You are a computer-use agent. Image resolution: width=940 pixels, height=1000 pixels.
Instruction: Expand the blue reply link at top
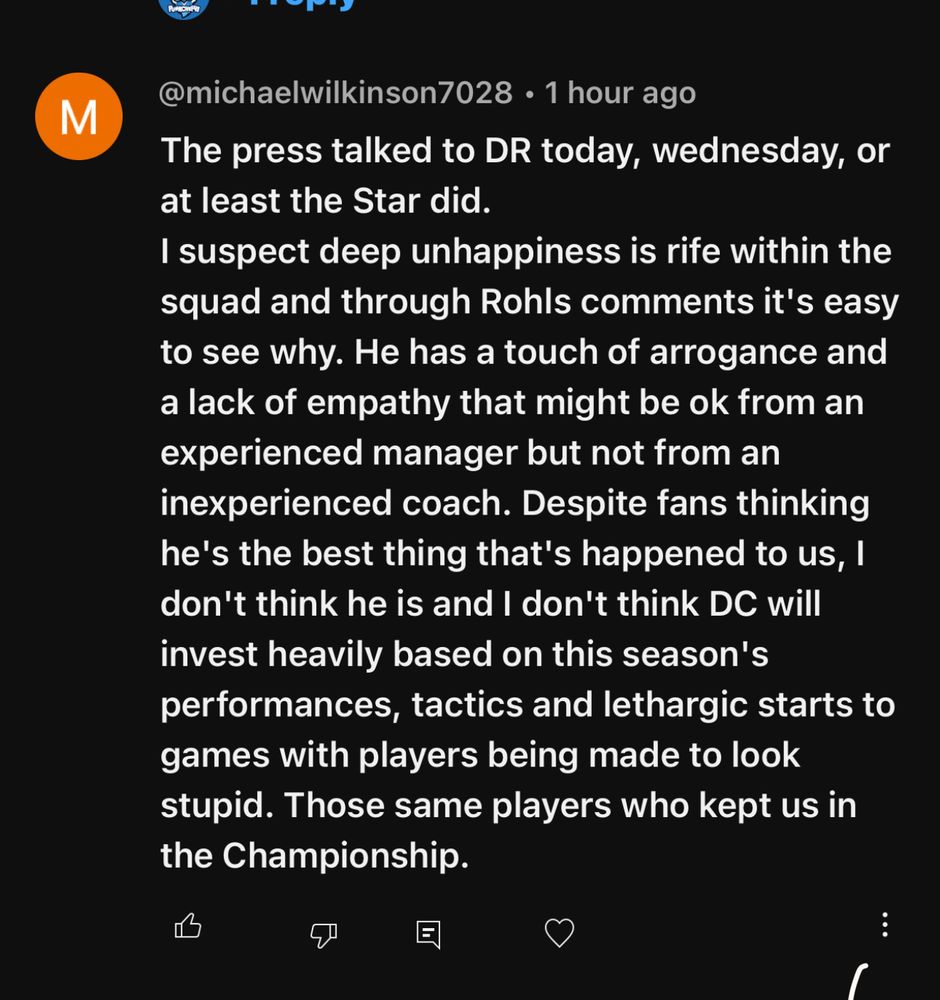point(302,5)
